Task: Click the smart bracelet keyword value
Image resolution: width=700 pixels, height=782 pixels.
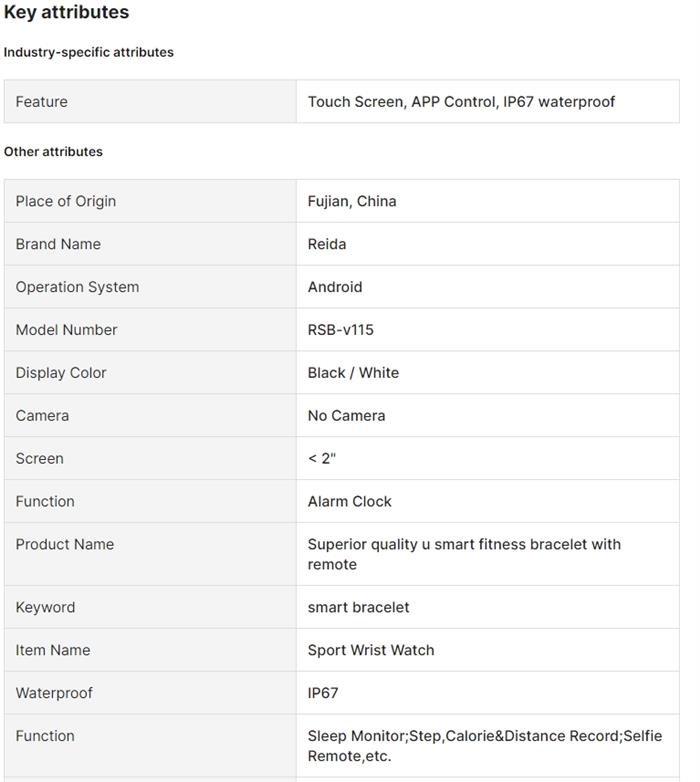Action: pyautogui.click(x=358, y=608)
